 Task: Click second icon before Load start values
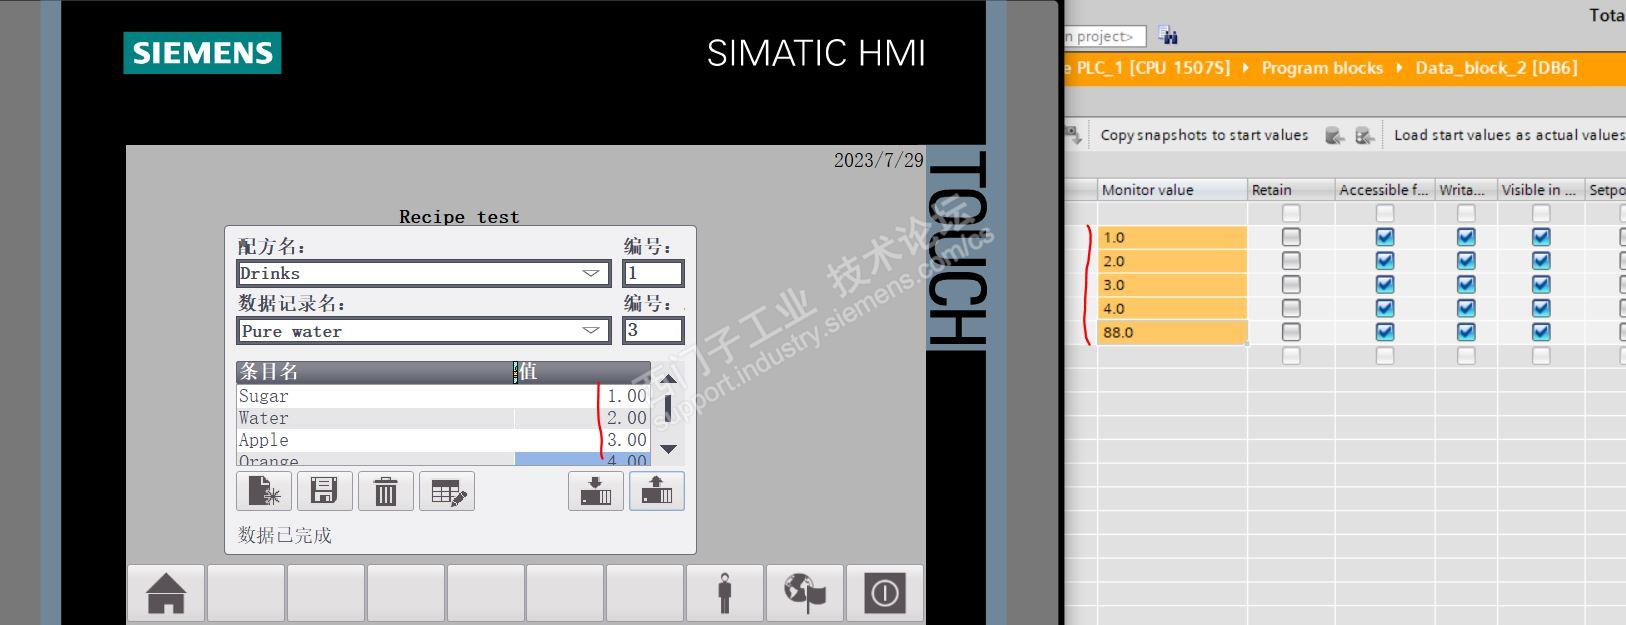(x=1364, y=135)
